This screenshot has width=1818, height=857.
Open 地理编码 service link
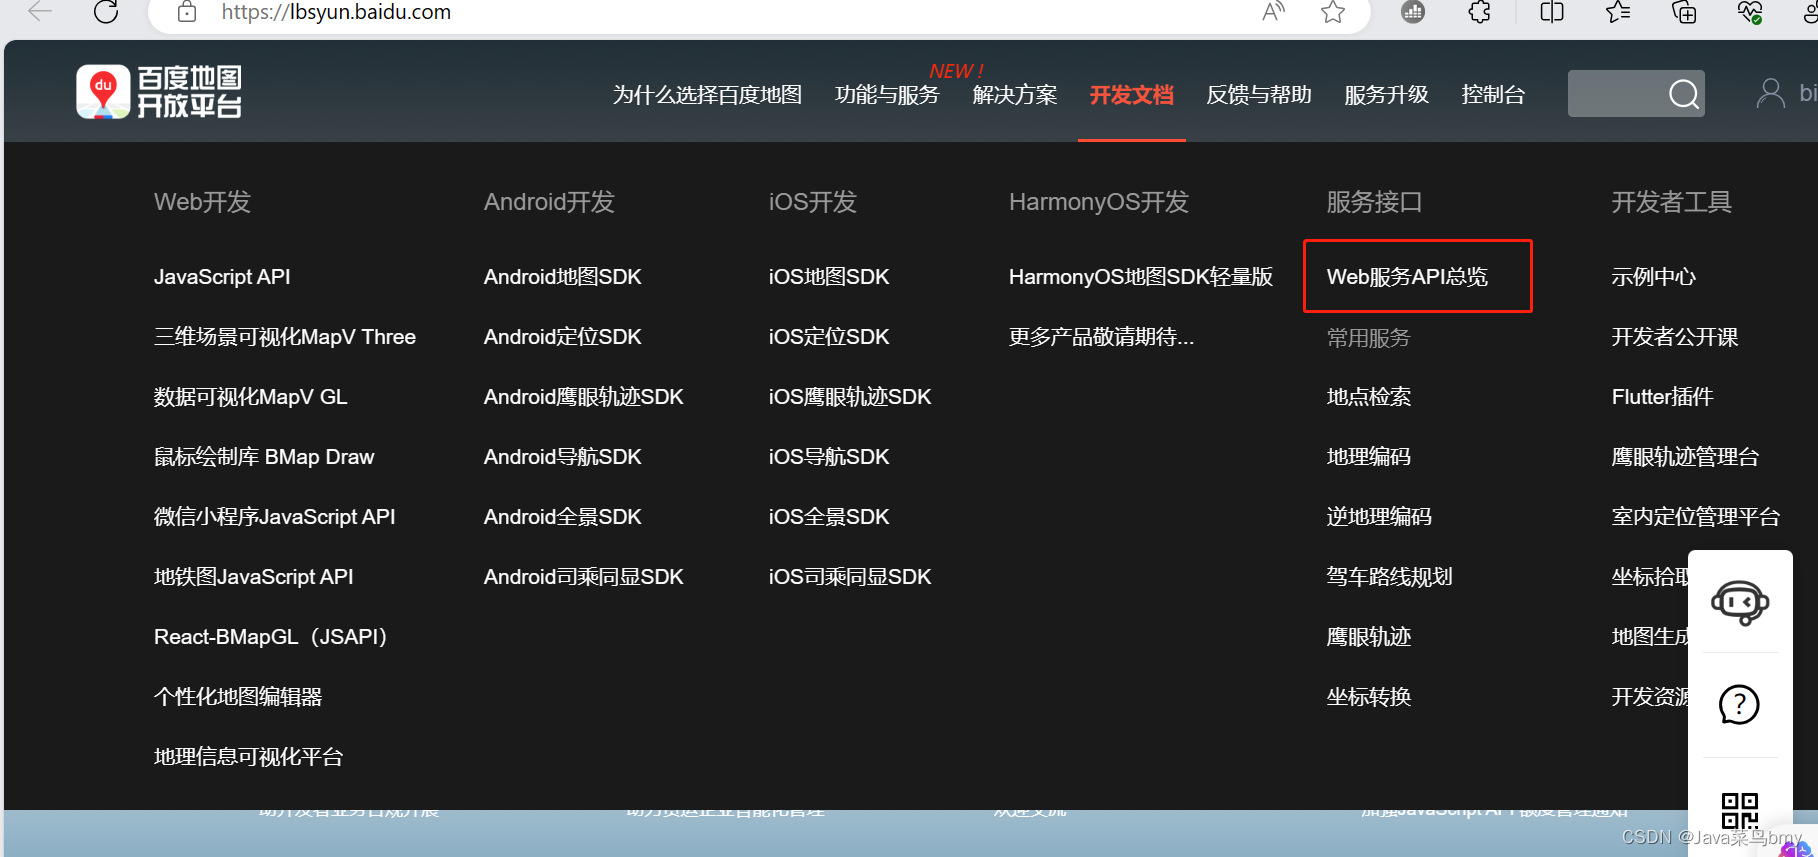(x=1369, y=457)
